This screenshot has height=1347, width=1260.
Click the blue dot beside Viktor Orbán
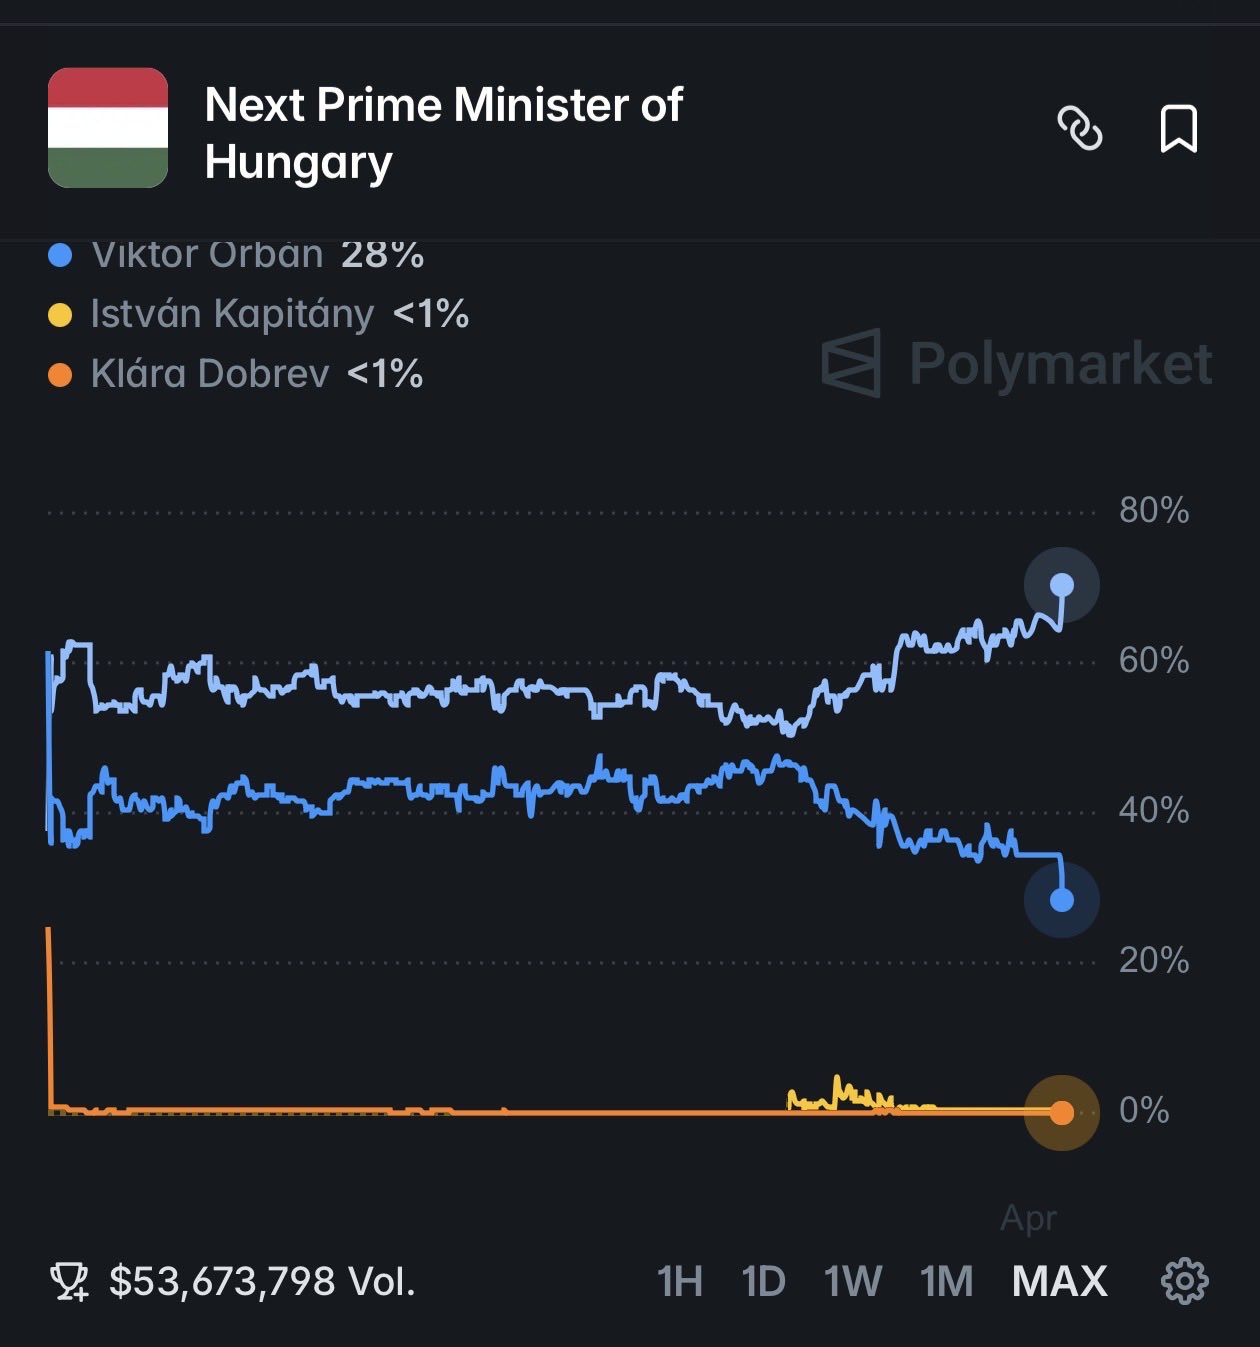click(x=61, y=256)
